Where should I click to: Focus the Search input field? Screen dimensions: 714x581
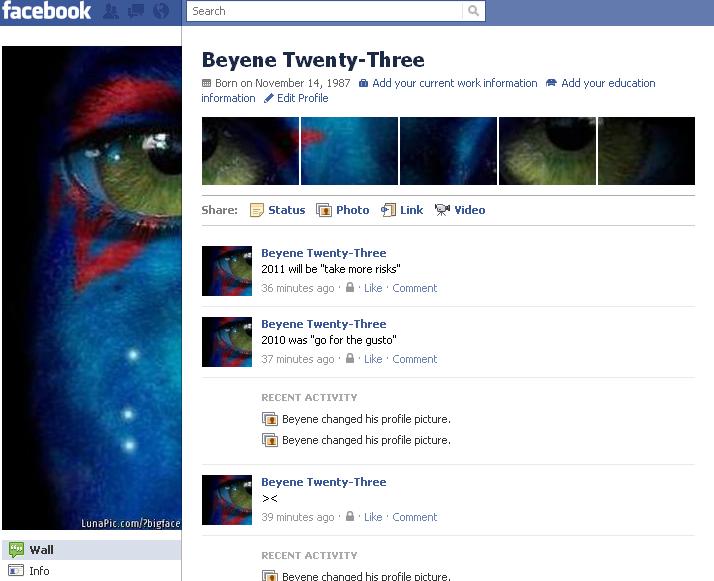pyautogui.click(x=325, y=11)
